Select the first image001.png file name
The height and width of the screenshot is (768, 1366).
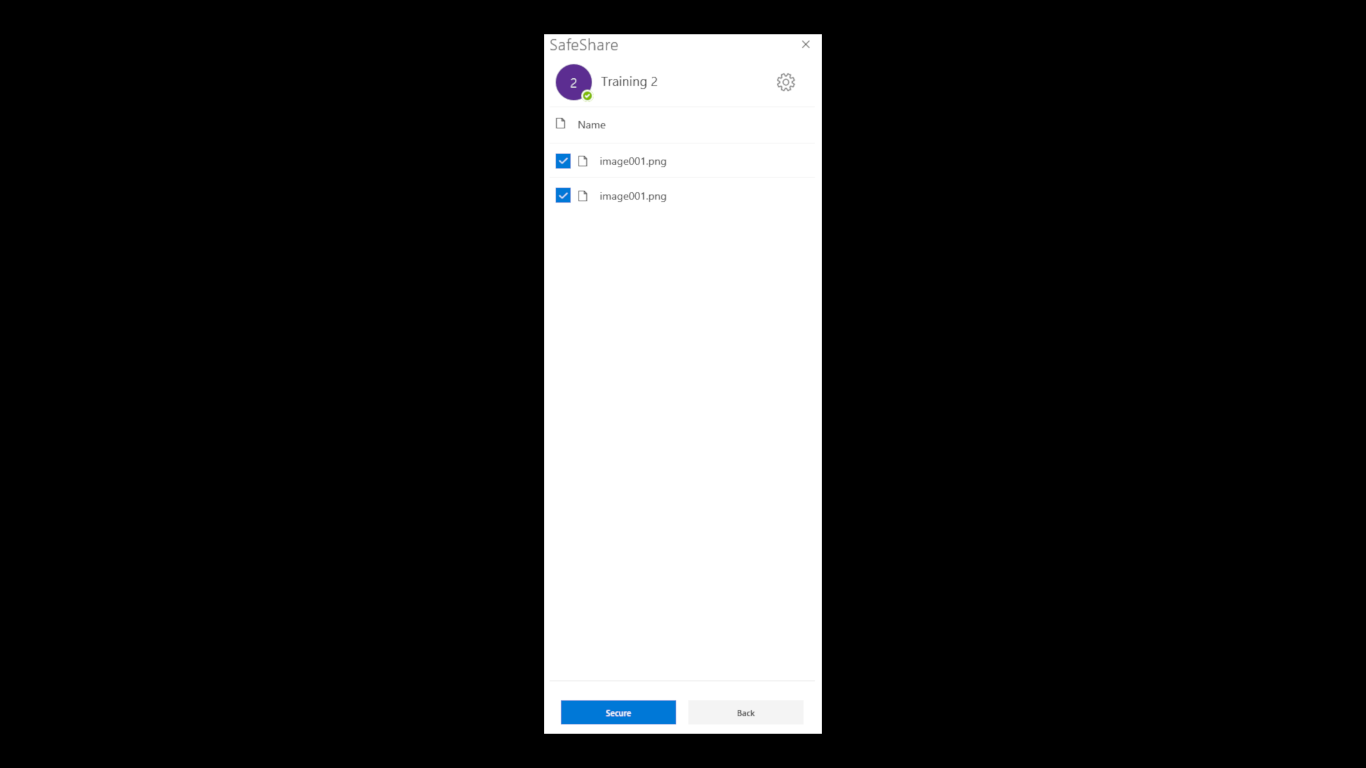[633, 161]
